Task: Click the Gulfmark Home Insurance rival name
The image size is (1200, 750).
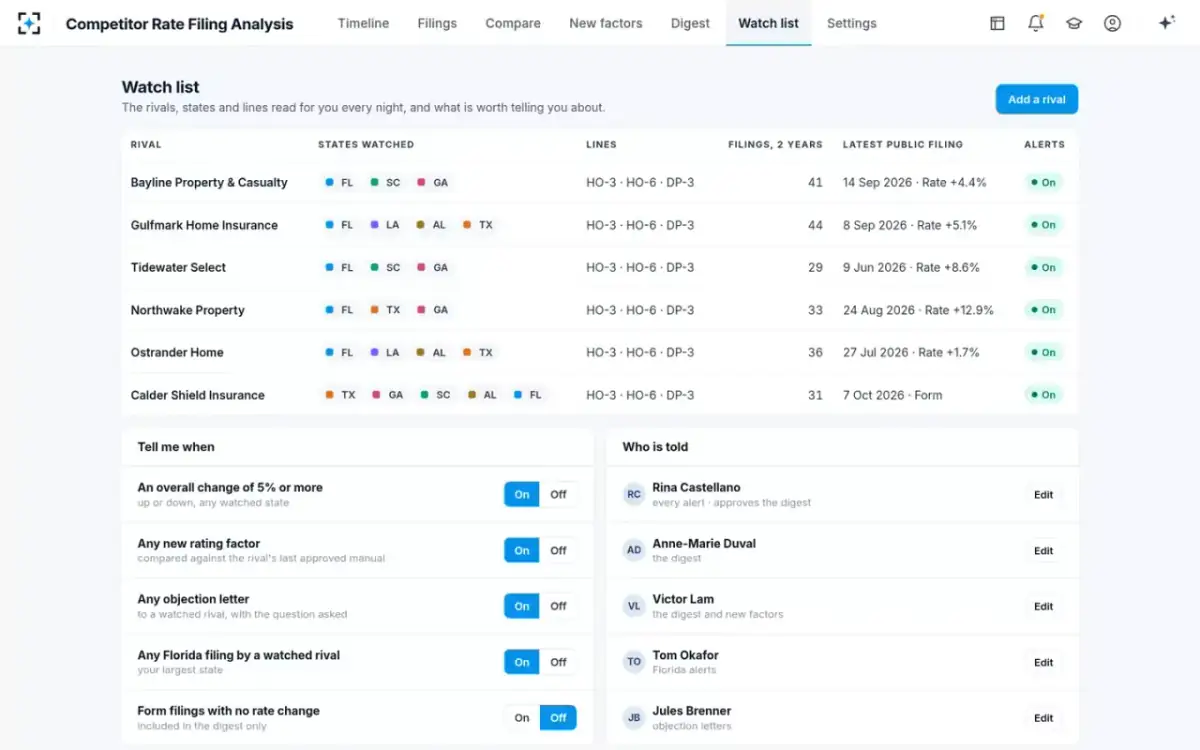Action: click(204, 225)
